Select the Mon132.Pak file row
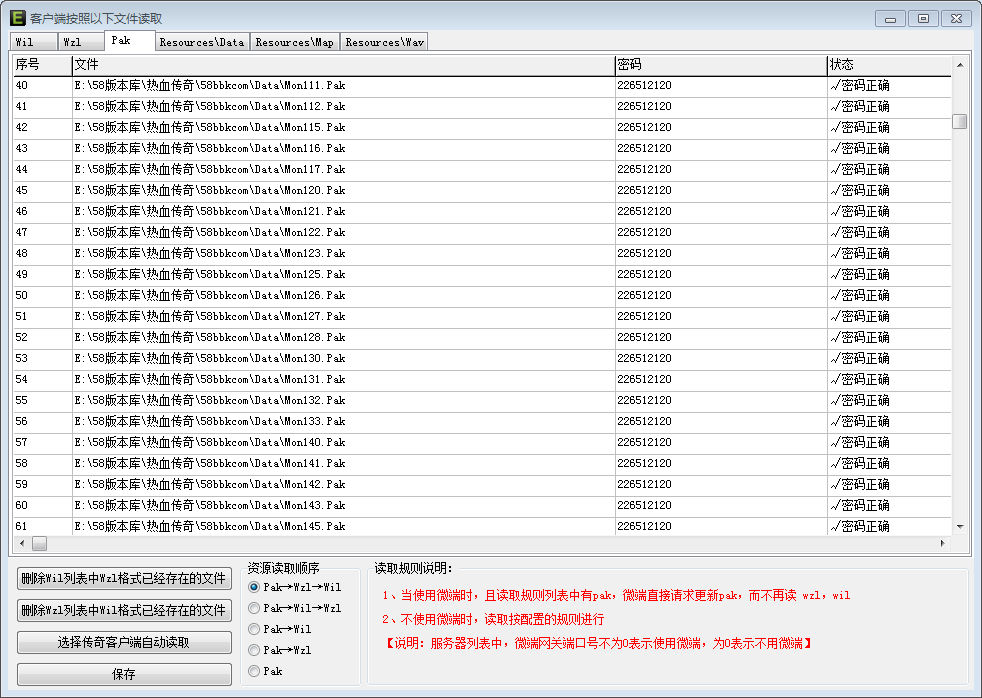This screenshot has height=698, width=982. pyautogui.click(x=482, y=401)
